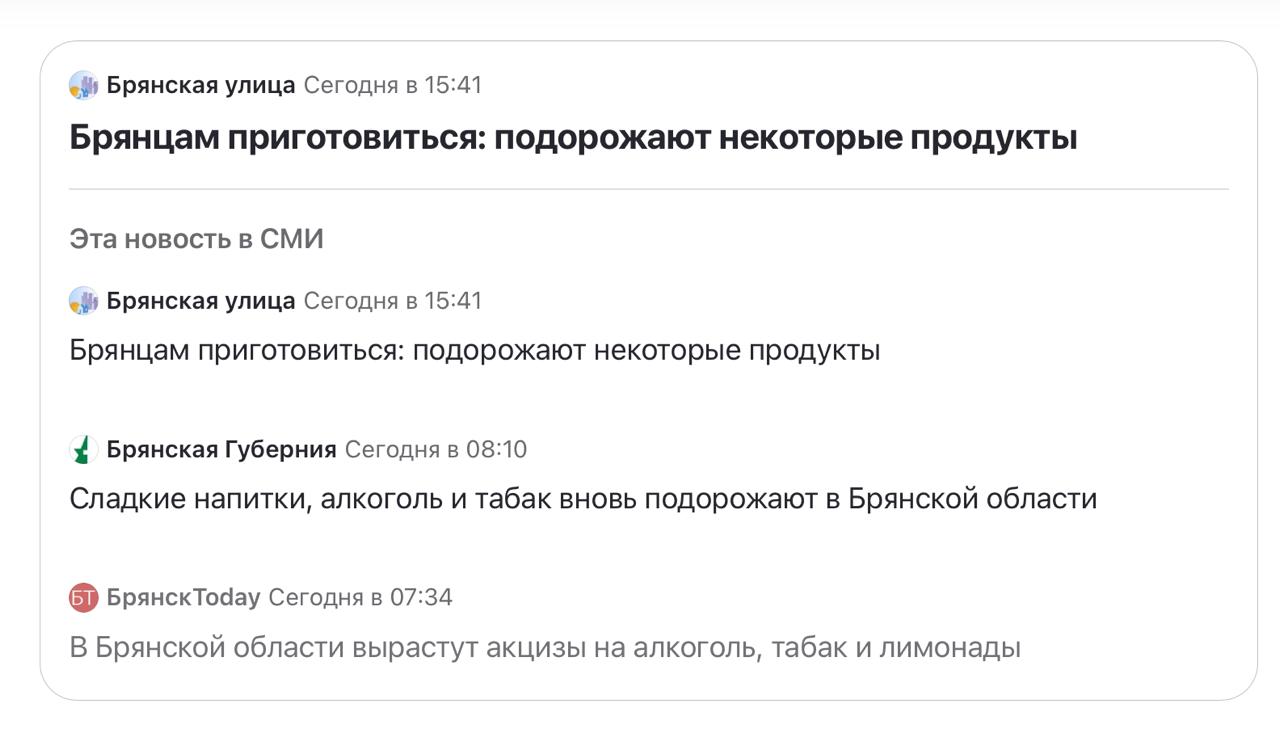
Task: Open the "В Брянской области вырастут акцизы" article
Action: [544, 648]
